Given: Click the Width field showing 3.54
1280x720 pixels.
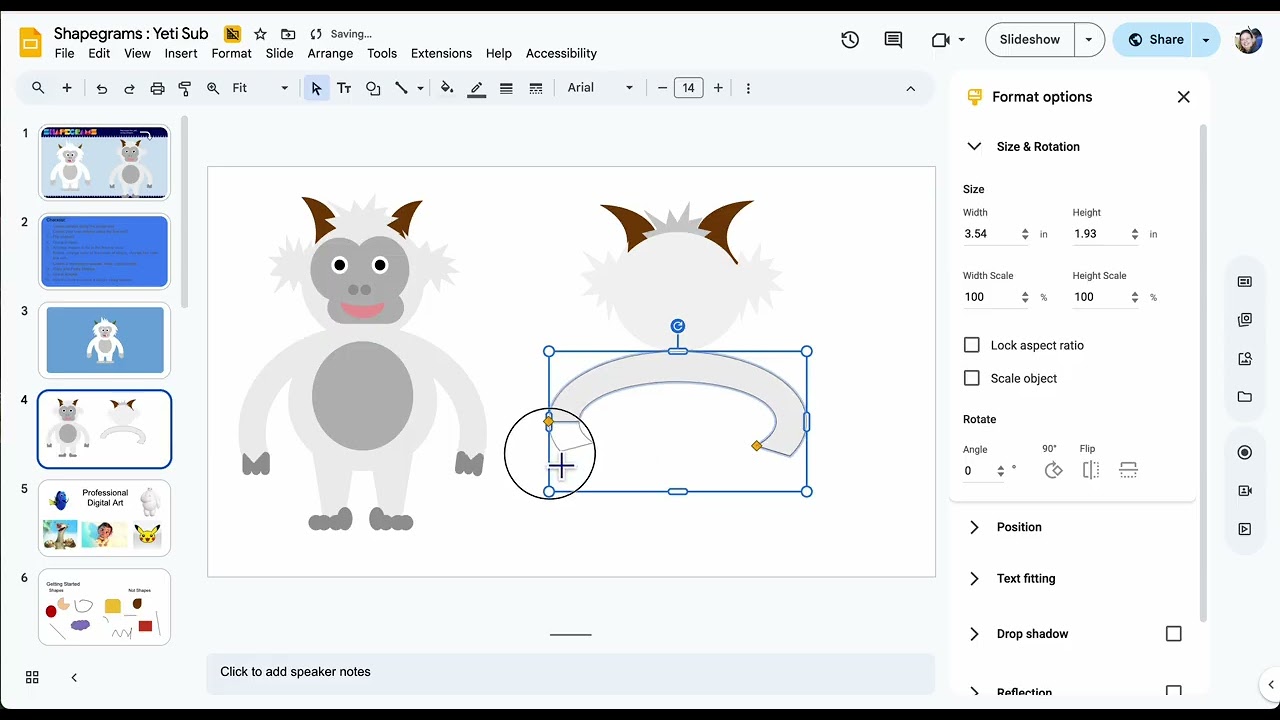Looking at the screenshot, I should 989,234.
